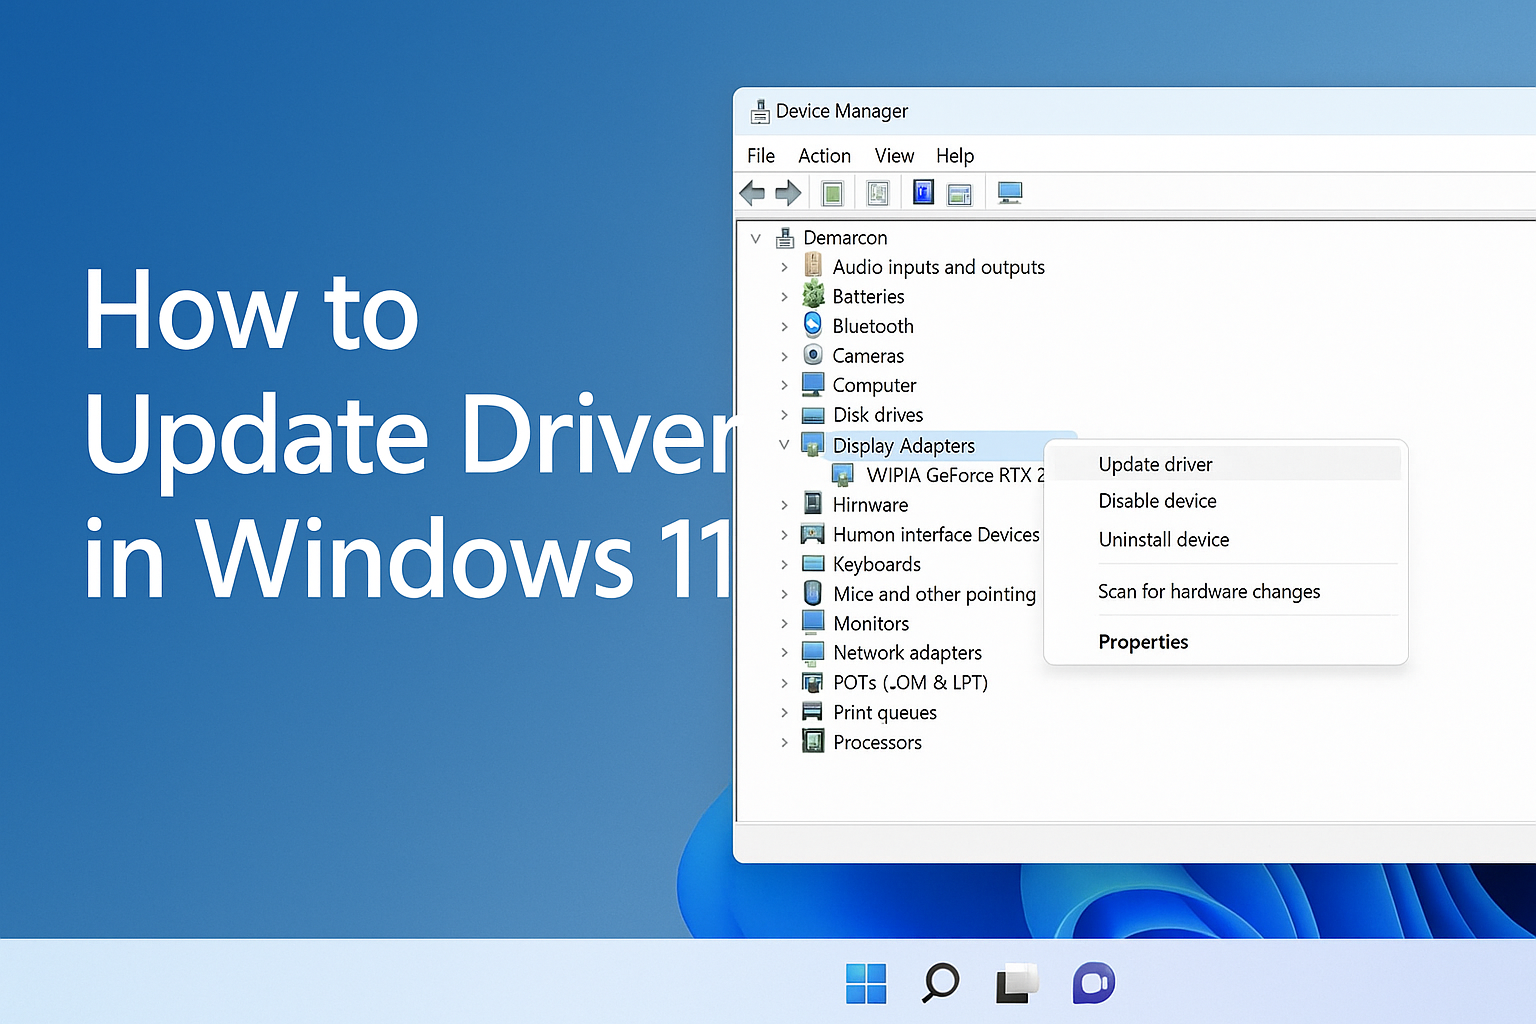Click the Network adapters category icon
Screen dimensions: 1536x1024
tap(814, 652)
